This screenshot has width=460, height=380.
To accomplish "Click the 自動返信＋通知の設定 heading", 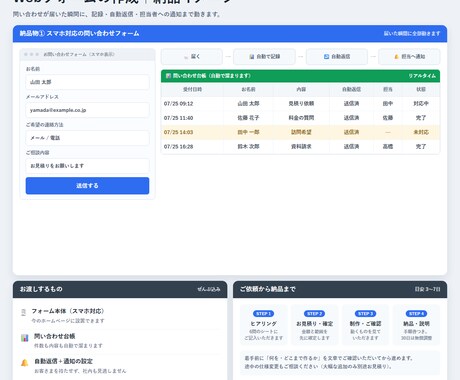I will pyautogui.click(x=63, y=361).
